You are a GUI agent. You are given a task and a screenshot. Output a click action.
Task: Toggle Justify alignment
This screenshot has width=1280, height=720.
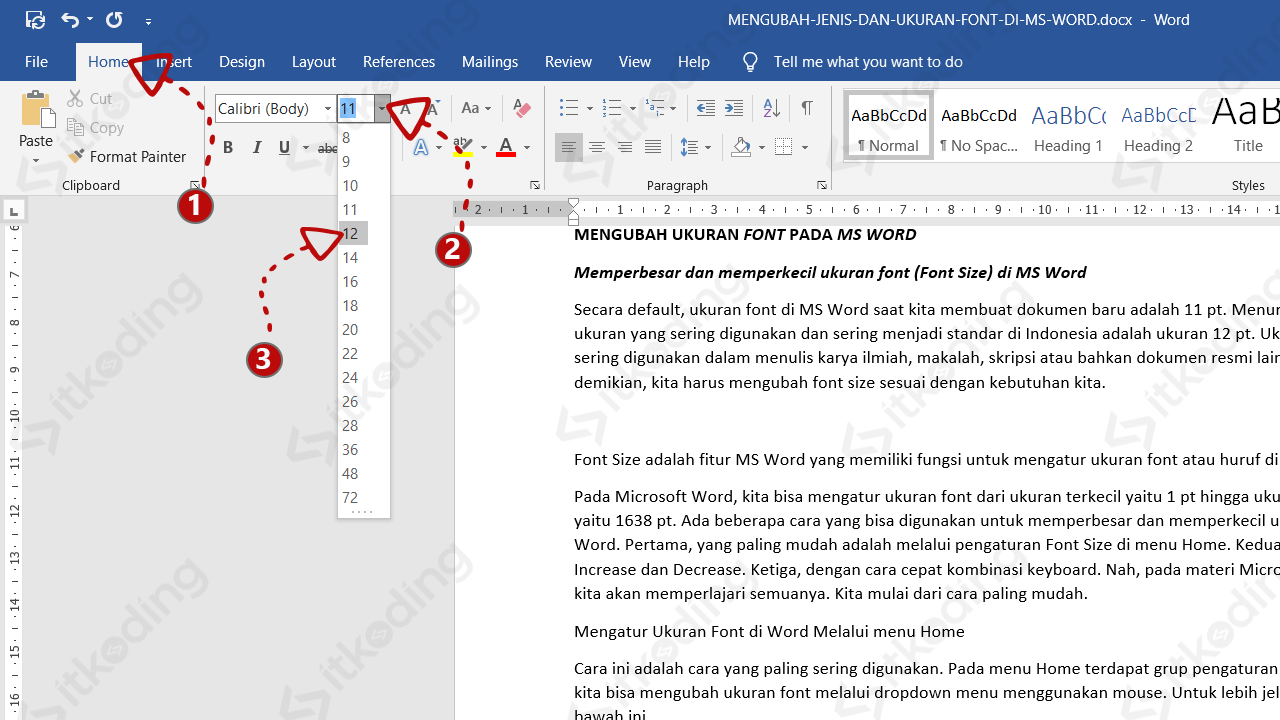pos(653,148)
